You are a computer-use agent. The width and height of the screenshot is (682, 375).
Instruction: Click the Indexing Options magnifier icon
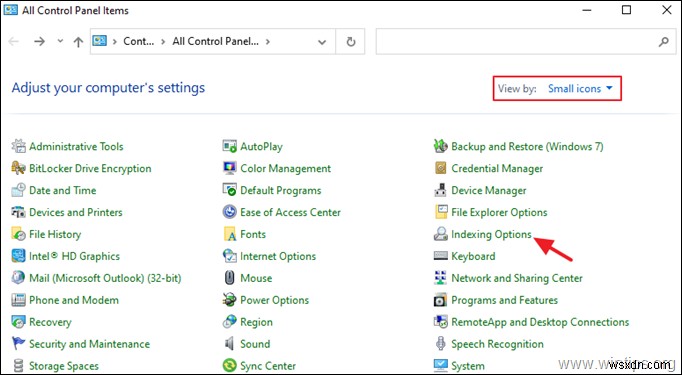(441, 234)
